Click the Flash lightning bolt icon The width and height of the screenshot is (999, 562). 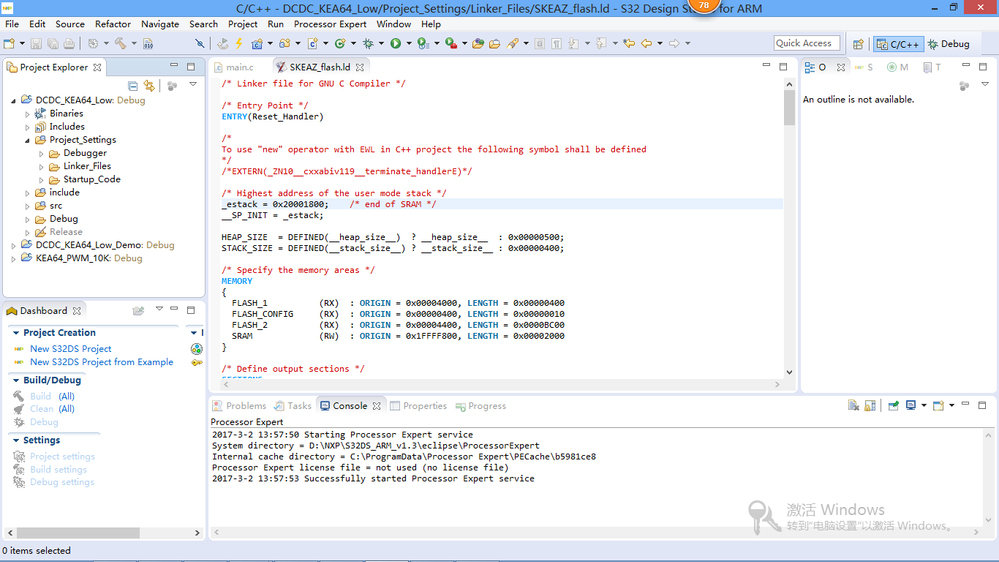pos(239,43)
